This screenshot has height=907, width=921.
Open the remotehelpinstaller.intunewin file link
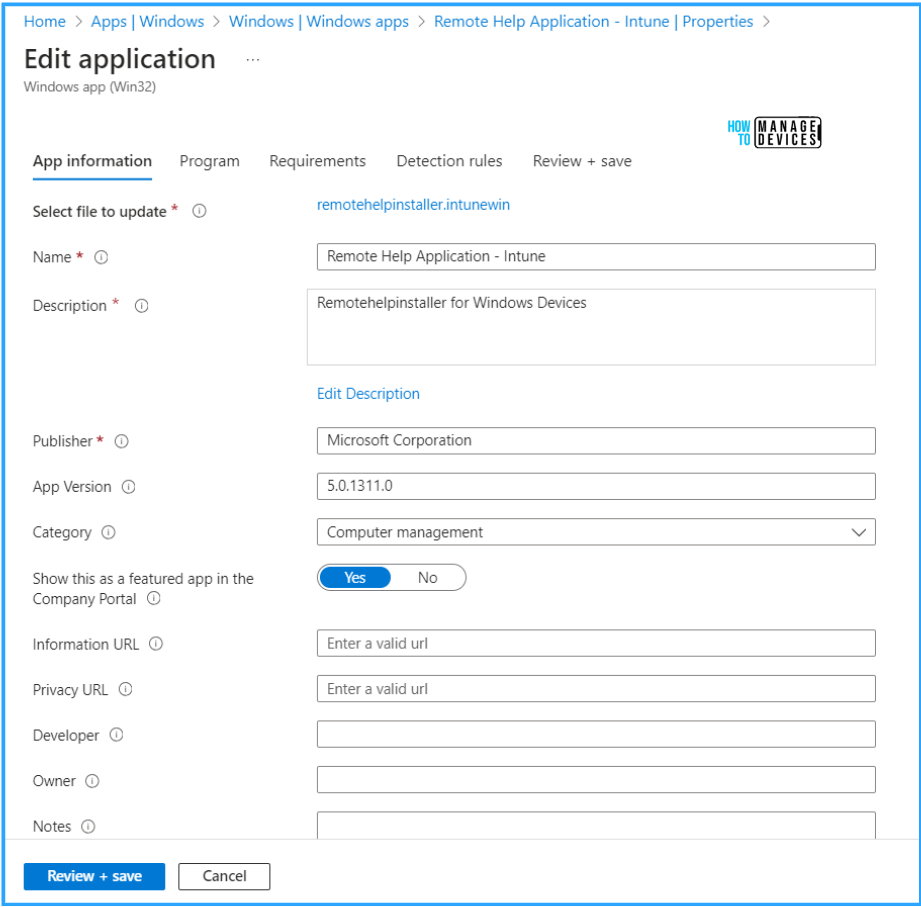pyautogui.click(x=414, y=204)
